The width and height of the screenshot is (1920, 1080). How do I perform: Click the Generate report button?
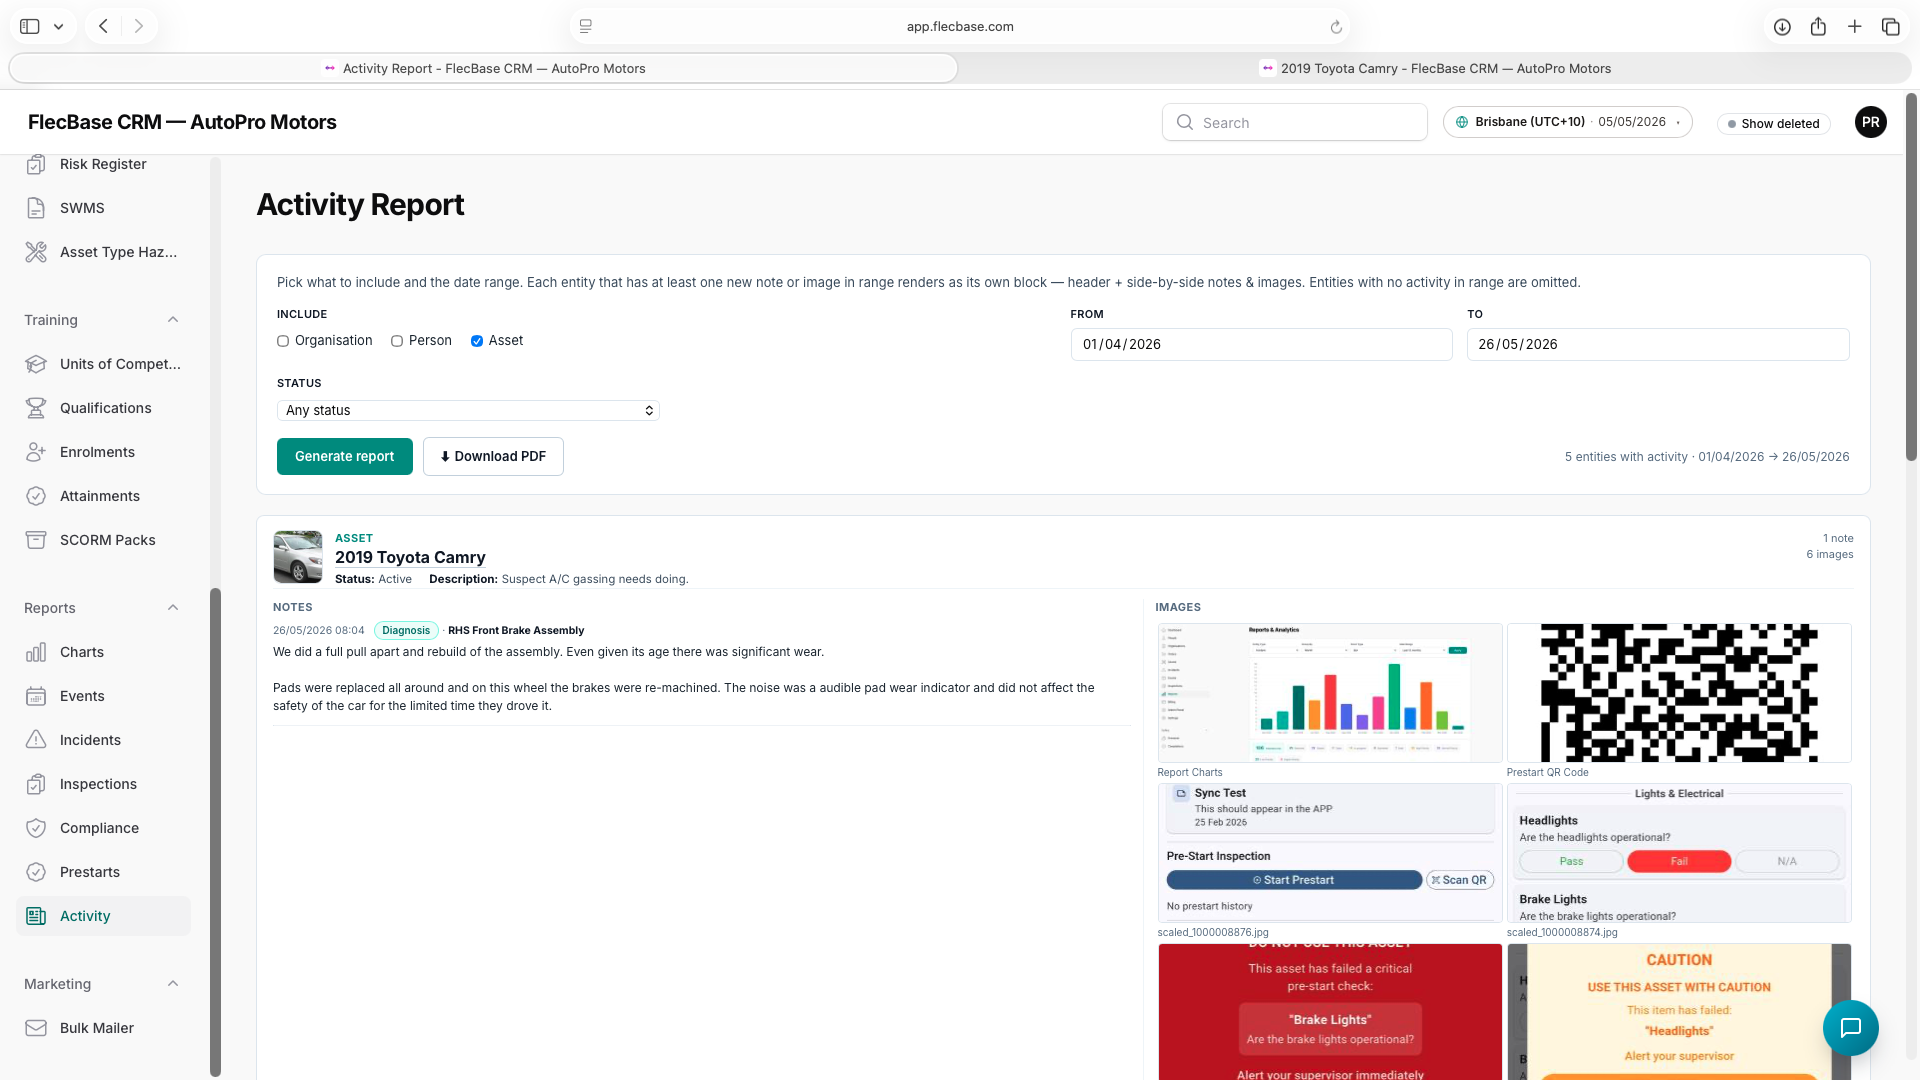point(345,456)
